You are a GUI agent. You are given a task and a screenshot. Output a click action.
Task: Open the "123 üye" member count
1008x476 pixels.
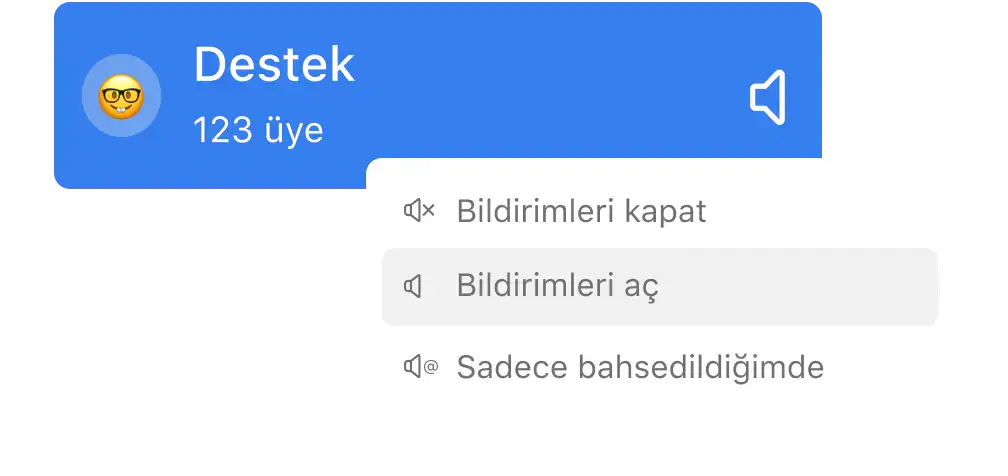(258, 130)
